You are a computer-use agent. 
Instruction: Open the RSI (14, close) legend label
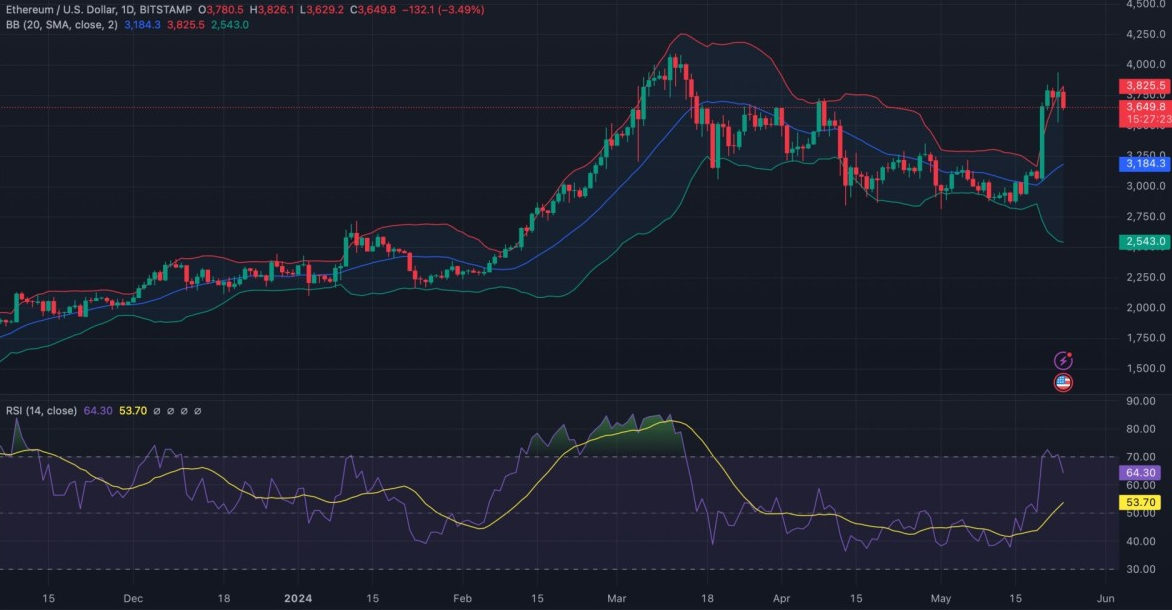click(41, 410)
